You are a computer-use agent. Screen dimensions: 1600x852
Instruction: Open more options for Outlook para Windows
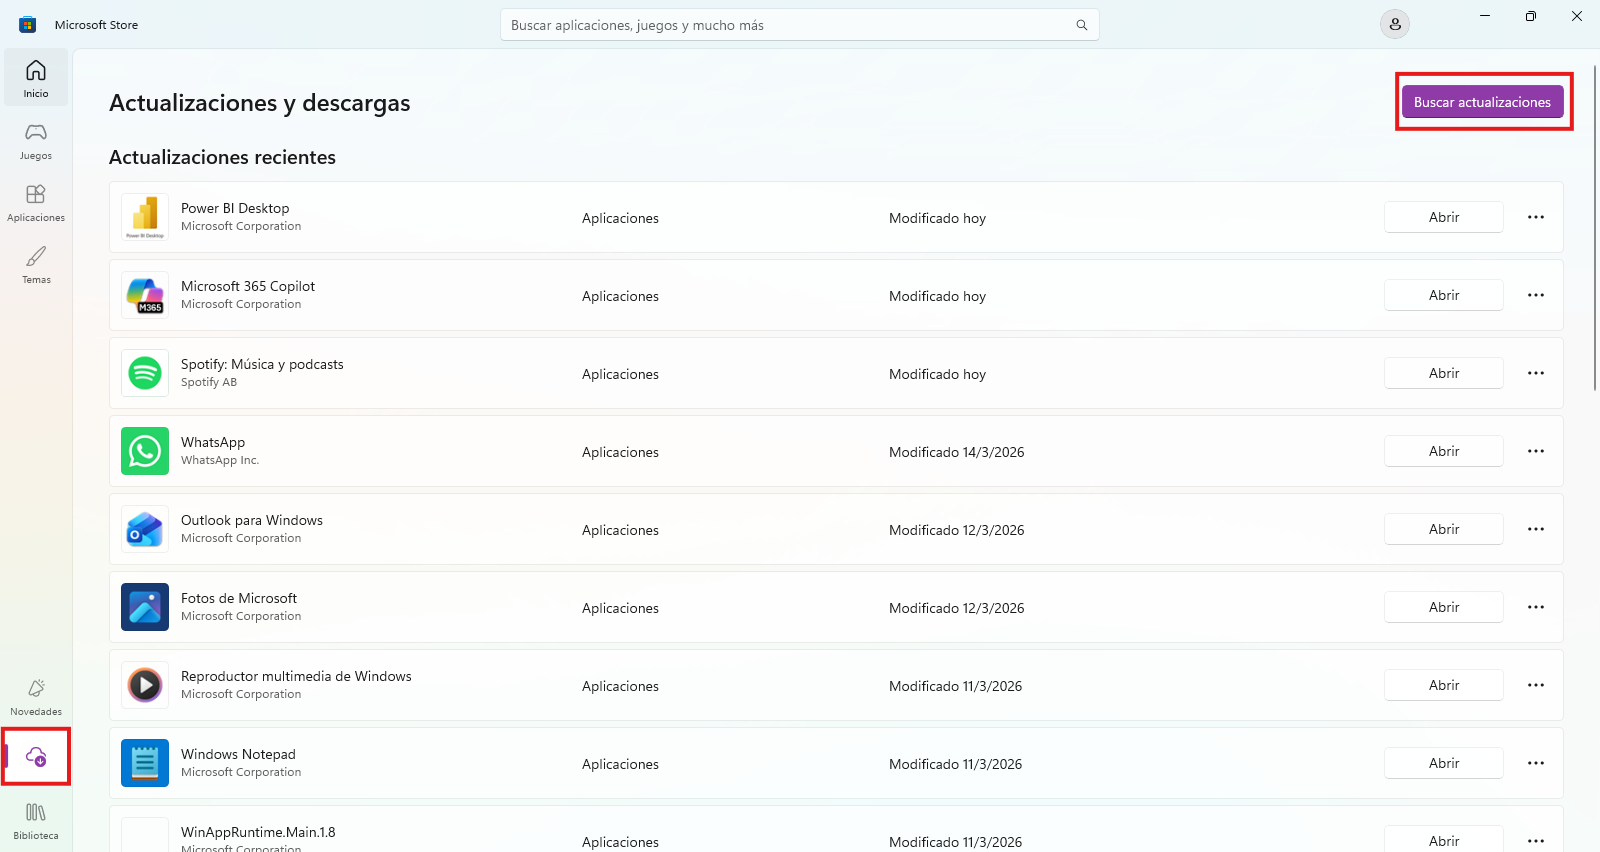(1536, 529)
